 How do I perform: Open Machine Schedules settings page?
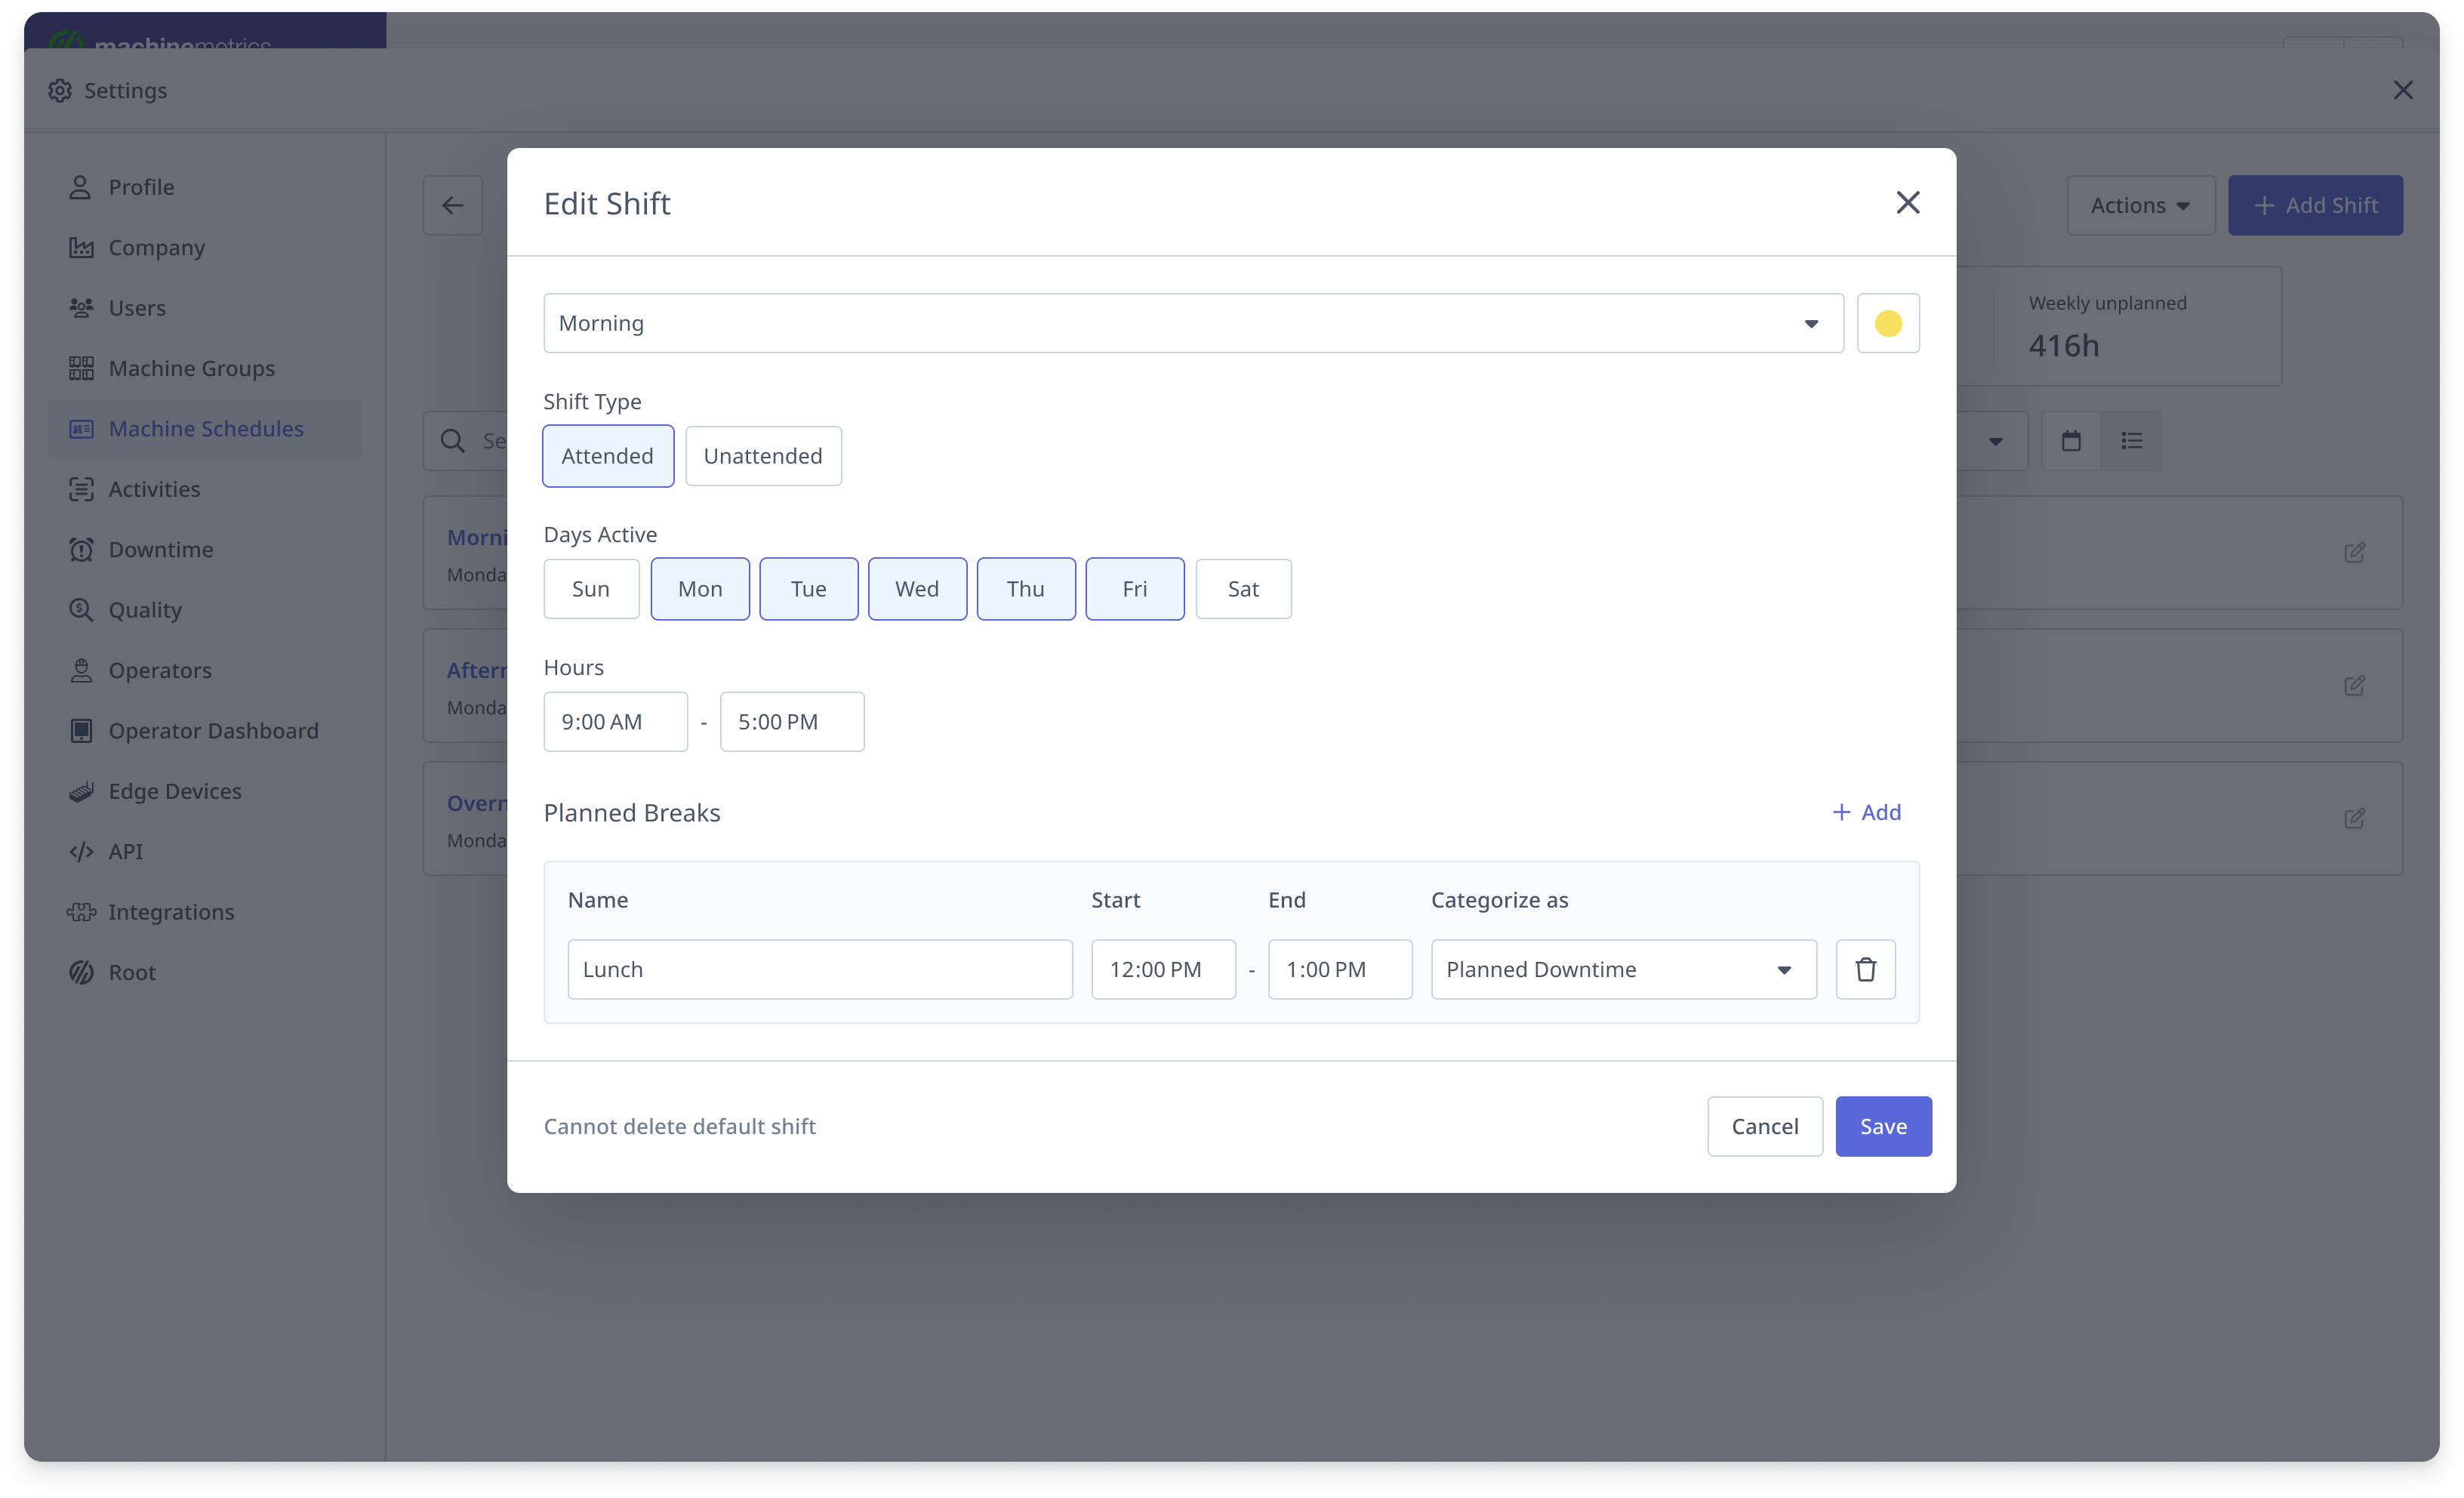(205, 428)
